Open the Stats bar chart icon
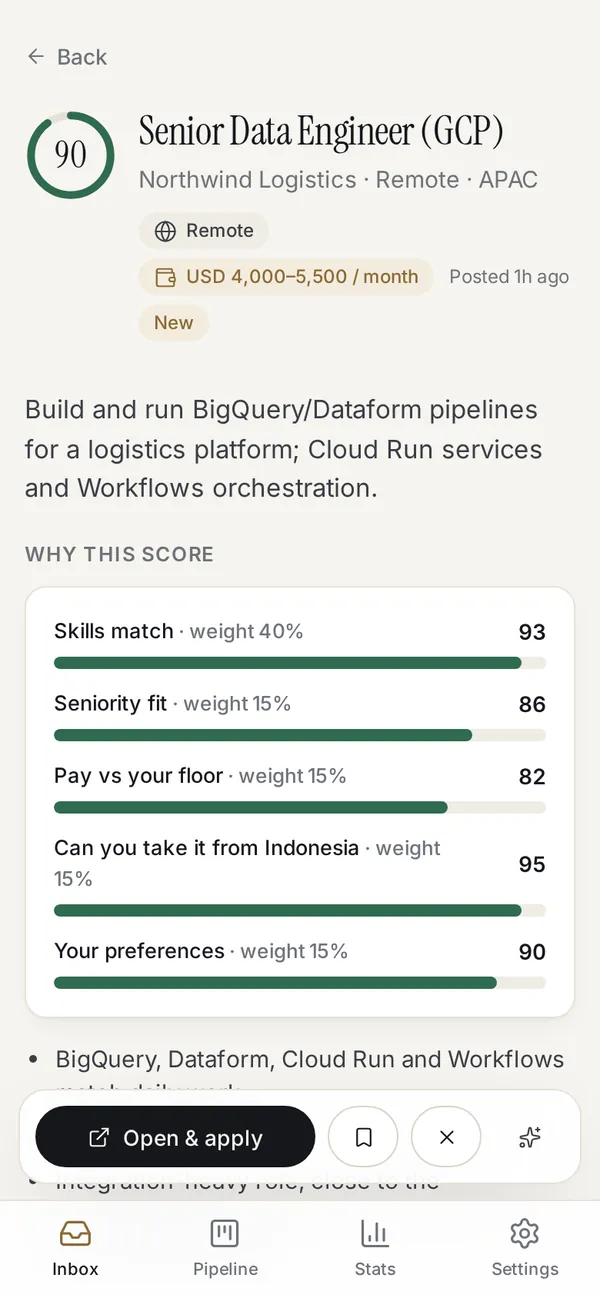The height and width of the screenshot is (1298, 600). click(x=375, y=1234)
